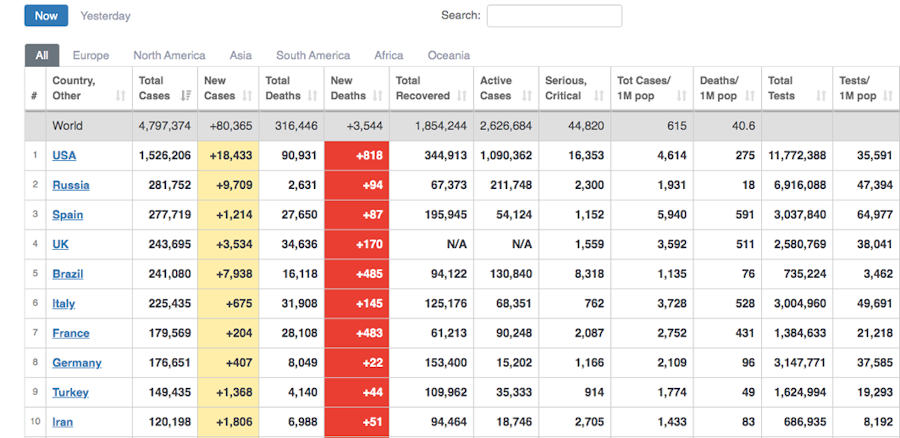Switch to the Asia tab

coord(240,56)
